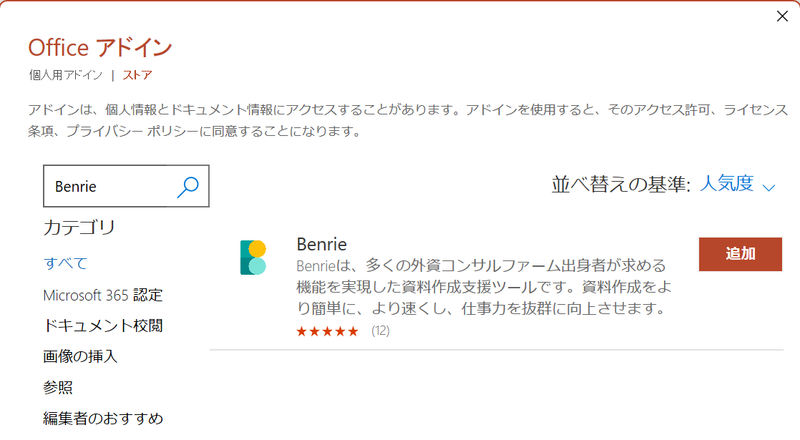The height and width of the screenshot is (440, 800).
Task: Select the ドキュメント校閲 category
Action: click(103, 326)
